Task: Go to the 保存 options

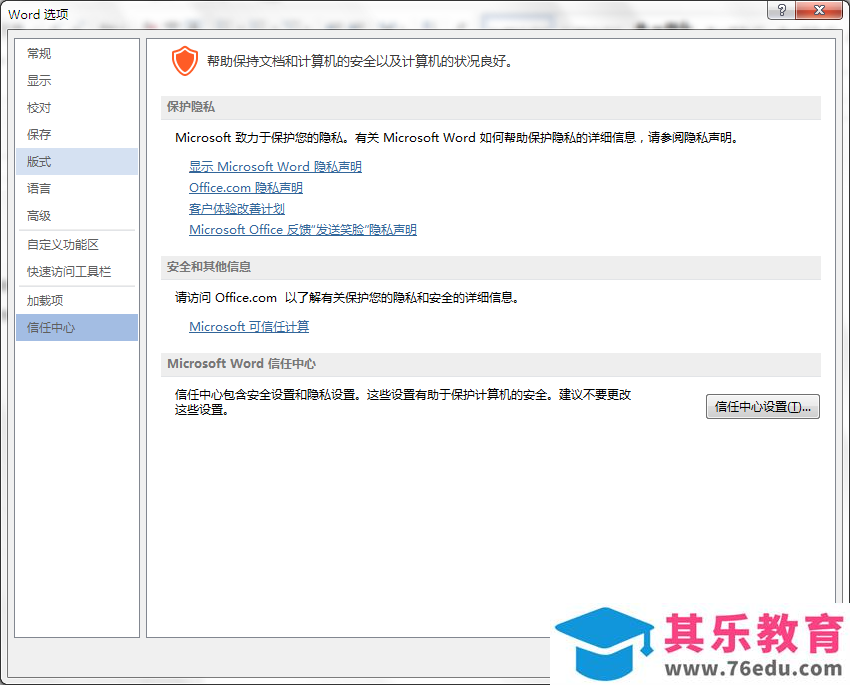Action: (x=76, y=134)
